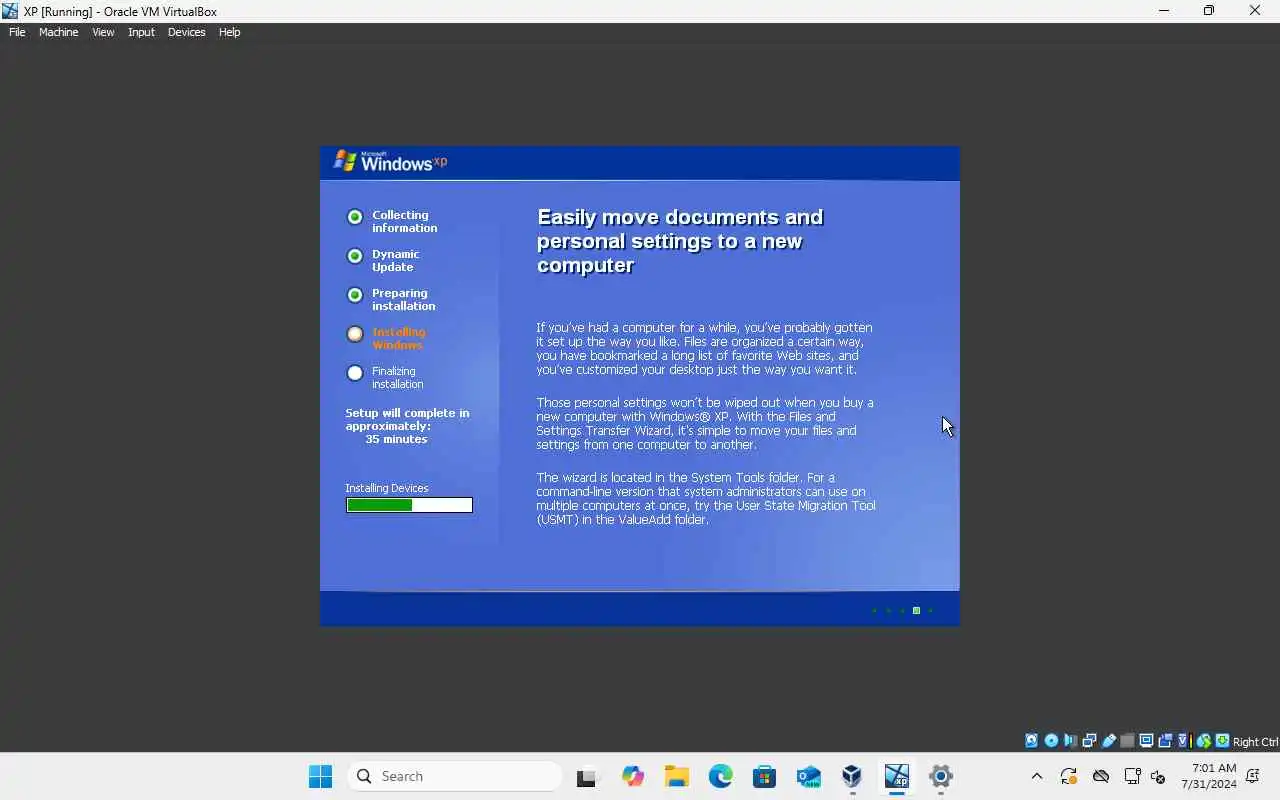Click the taskbar Search box
This screenshot has width=1280, height=800.
[455, 776]
